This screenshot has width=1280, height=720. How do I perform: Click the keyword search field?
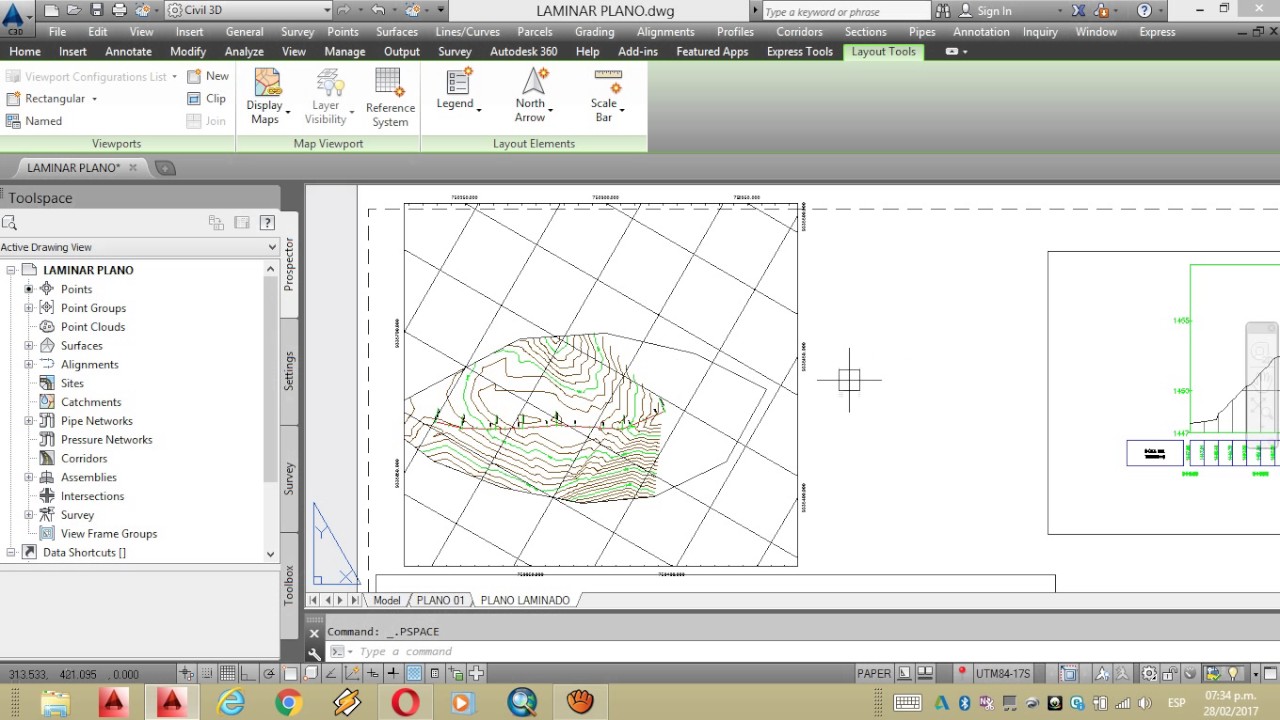point(846,11)
